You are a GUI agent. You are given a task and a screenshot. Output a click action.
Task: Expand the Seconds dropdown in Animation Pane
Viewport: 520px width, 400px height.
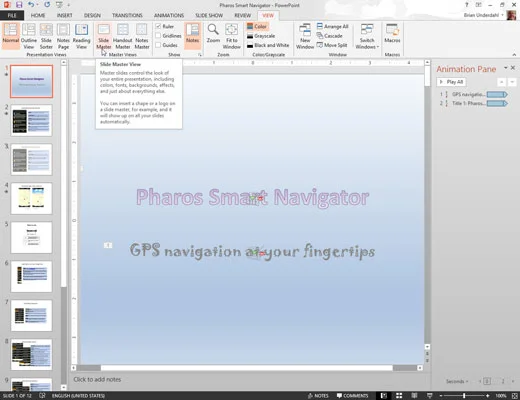point(457,381)
